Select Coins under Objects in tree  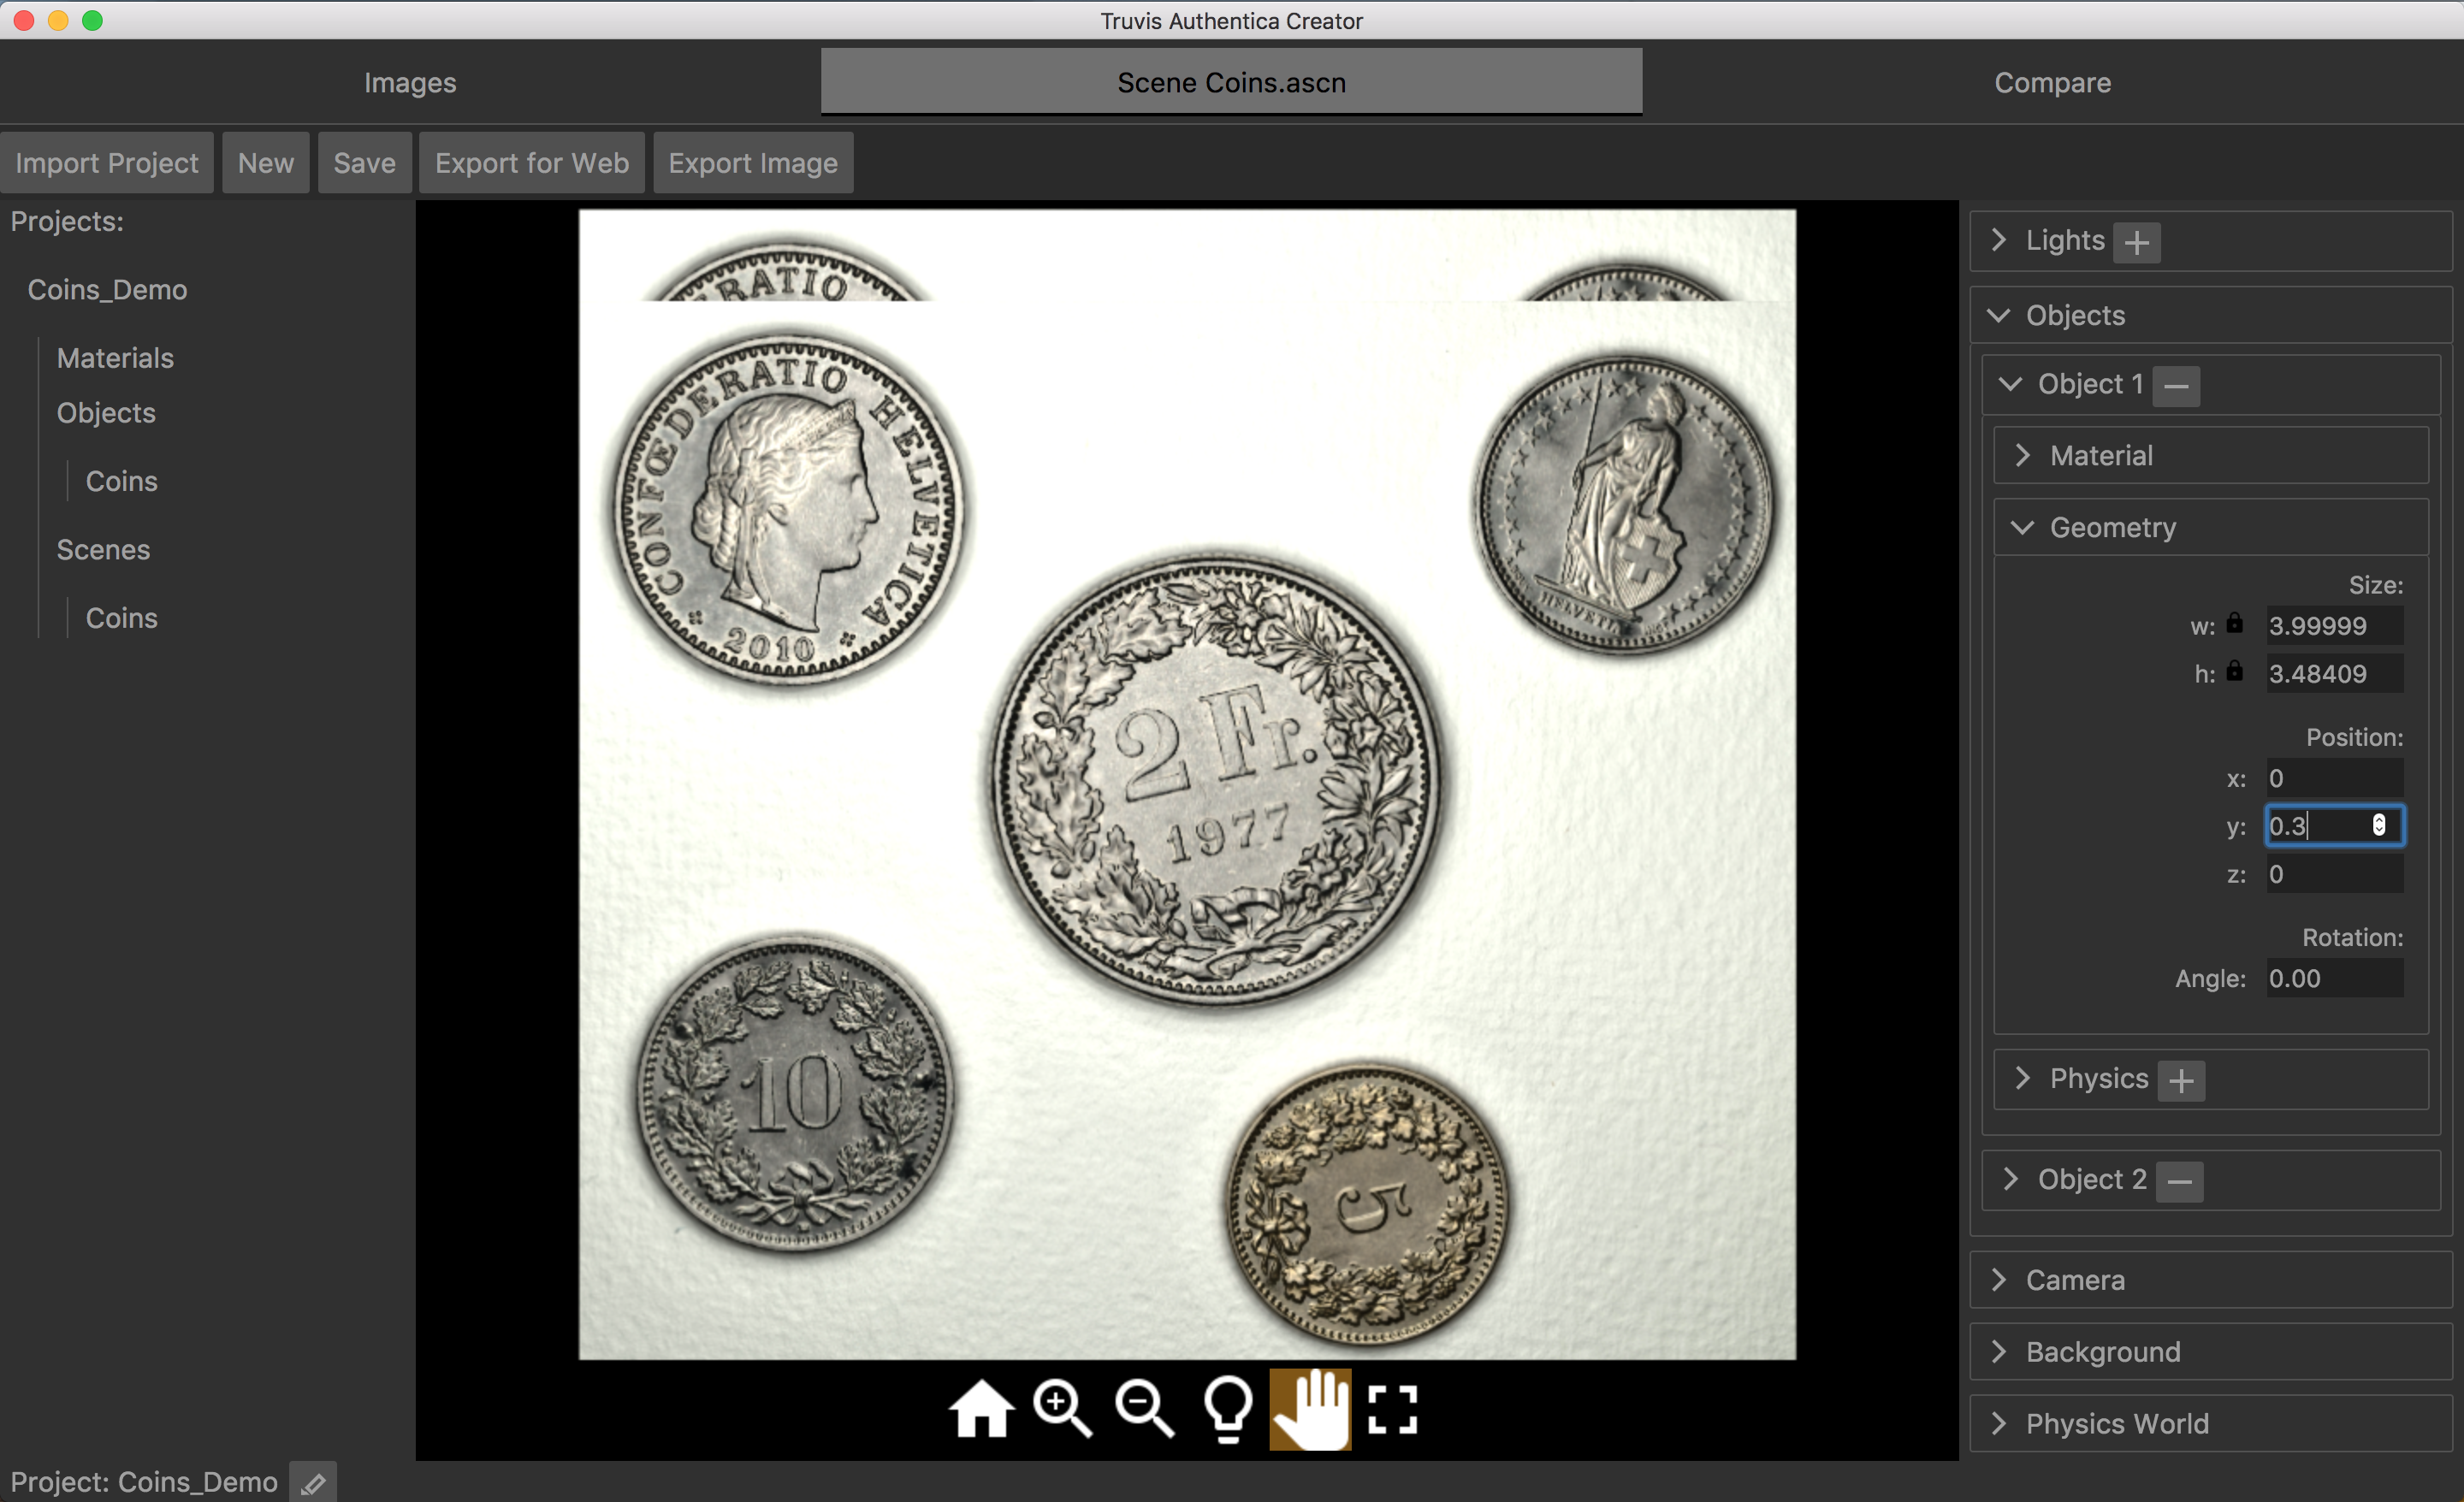tap(121, 481)
